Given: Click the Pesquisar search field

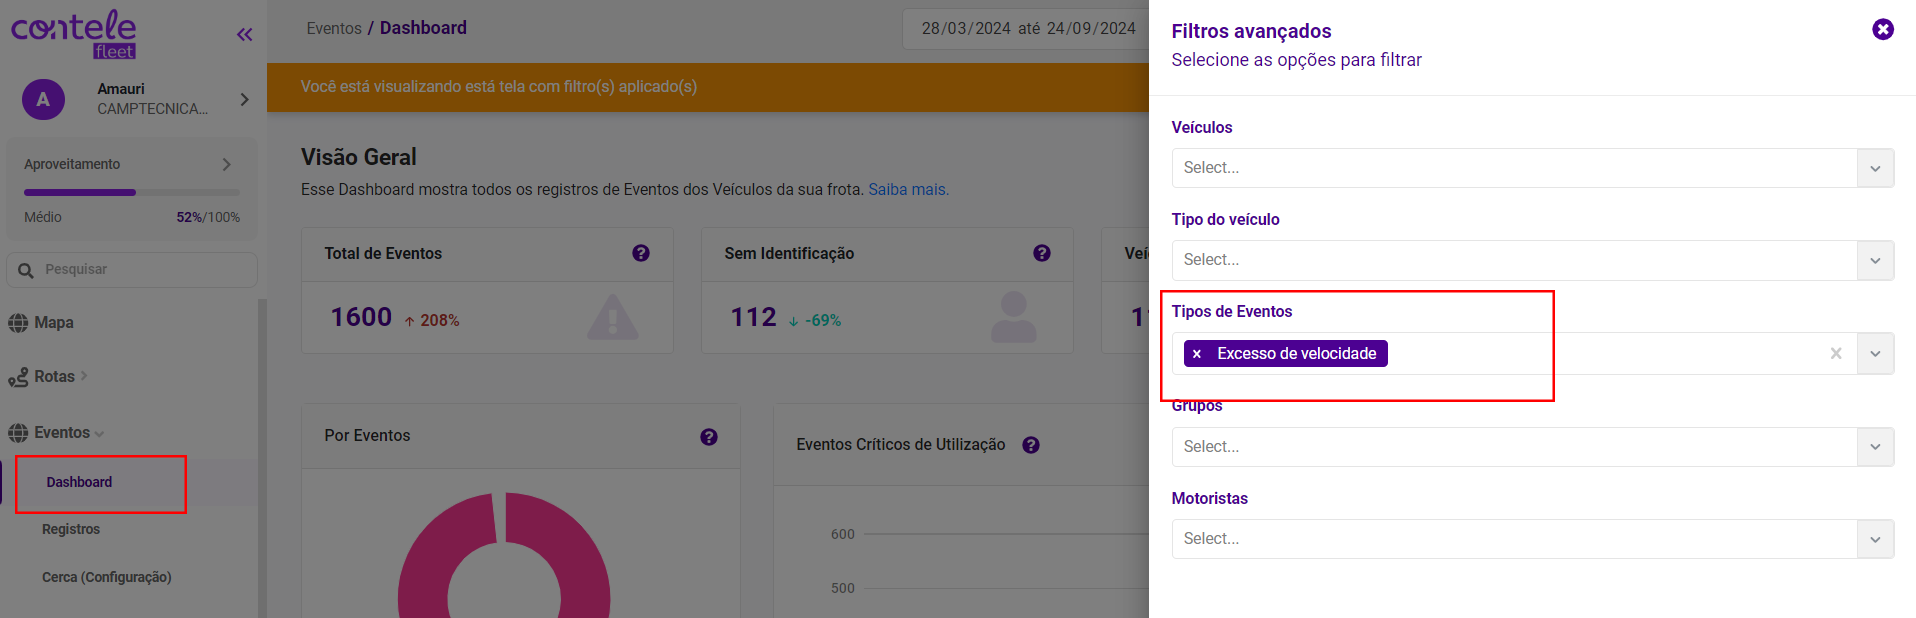Looking at the screenshot, I should pos(140,270).
